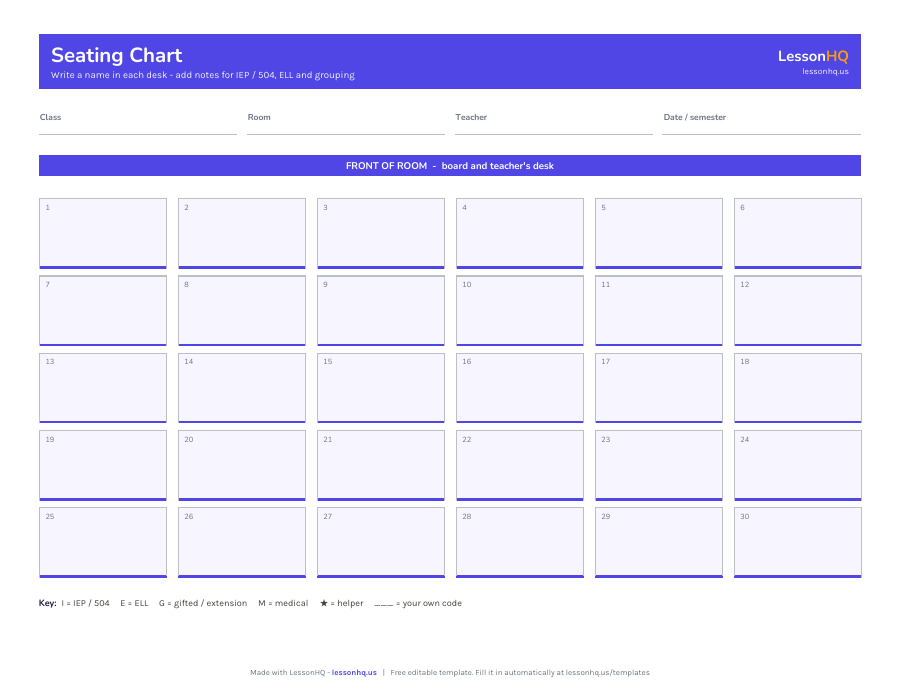
Task: Select desk 25
Action: 103,542
